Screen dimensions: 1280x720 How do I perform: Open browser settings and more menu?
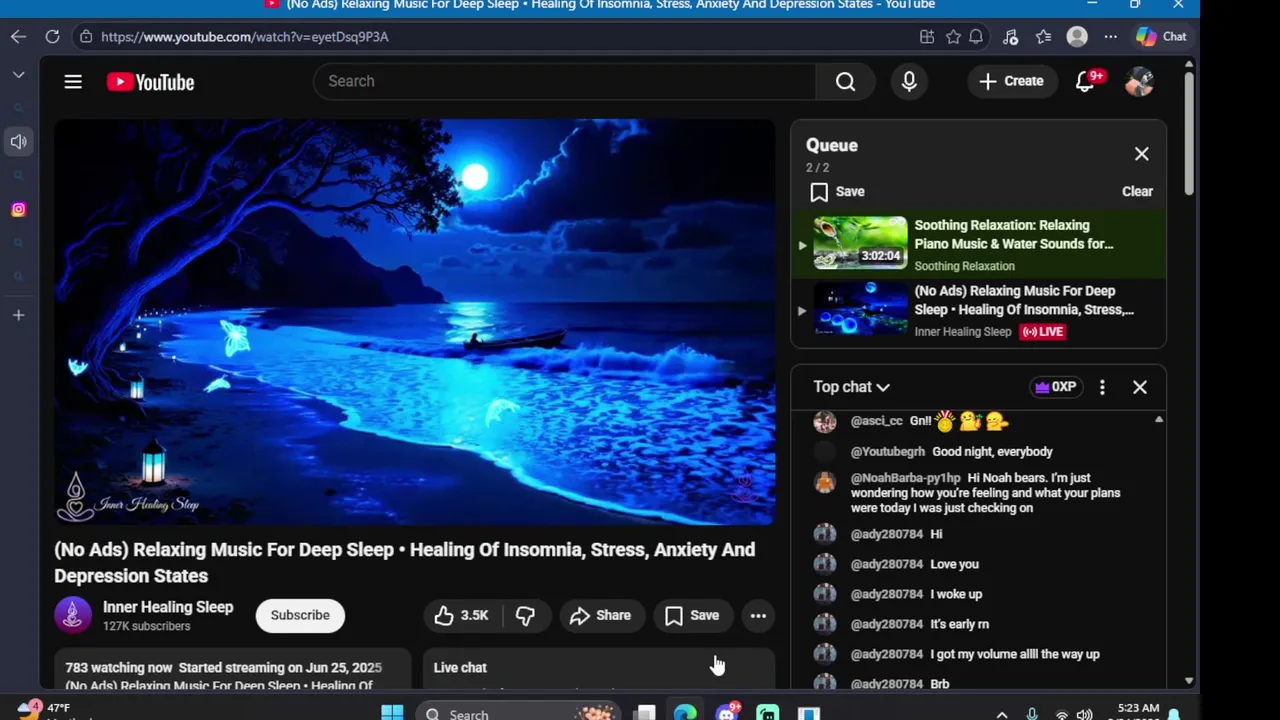1110,37
